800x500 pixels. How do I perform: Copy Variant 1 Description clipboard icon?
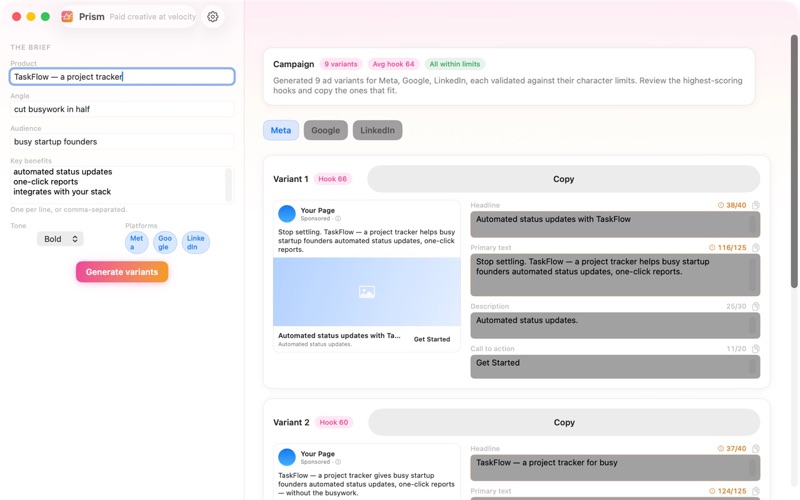click(756, 306)
